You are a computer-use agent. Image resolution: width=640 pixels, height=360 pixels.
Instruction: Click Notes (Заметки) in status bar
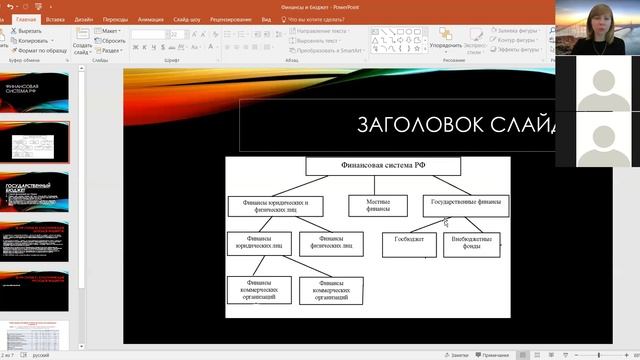click(456, 355)
